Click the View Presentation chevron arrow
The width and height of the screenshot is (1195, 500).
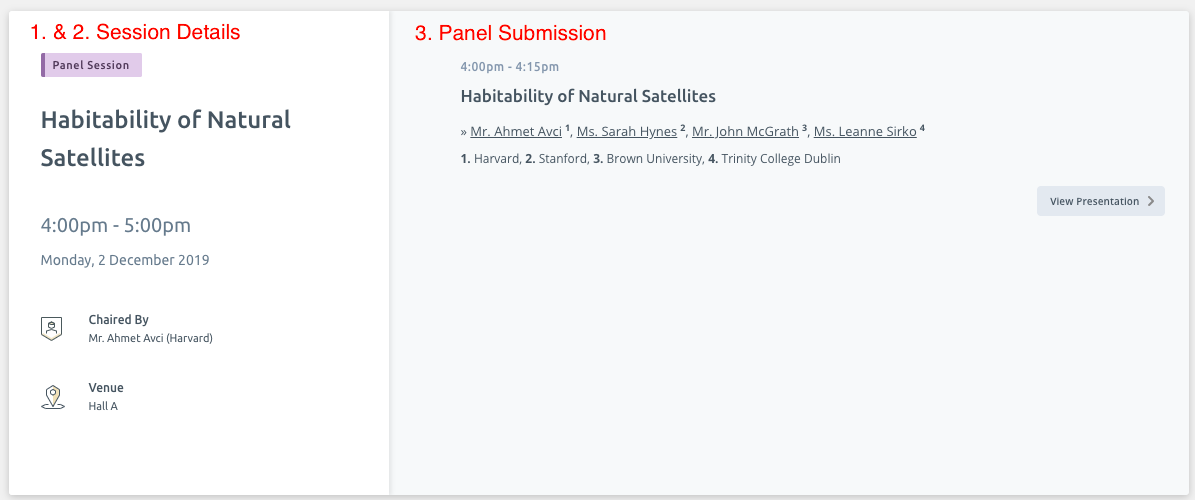pyautogui.click(x=1151, y=201)
